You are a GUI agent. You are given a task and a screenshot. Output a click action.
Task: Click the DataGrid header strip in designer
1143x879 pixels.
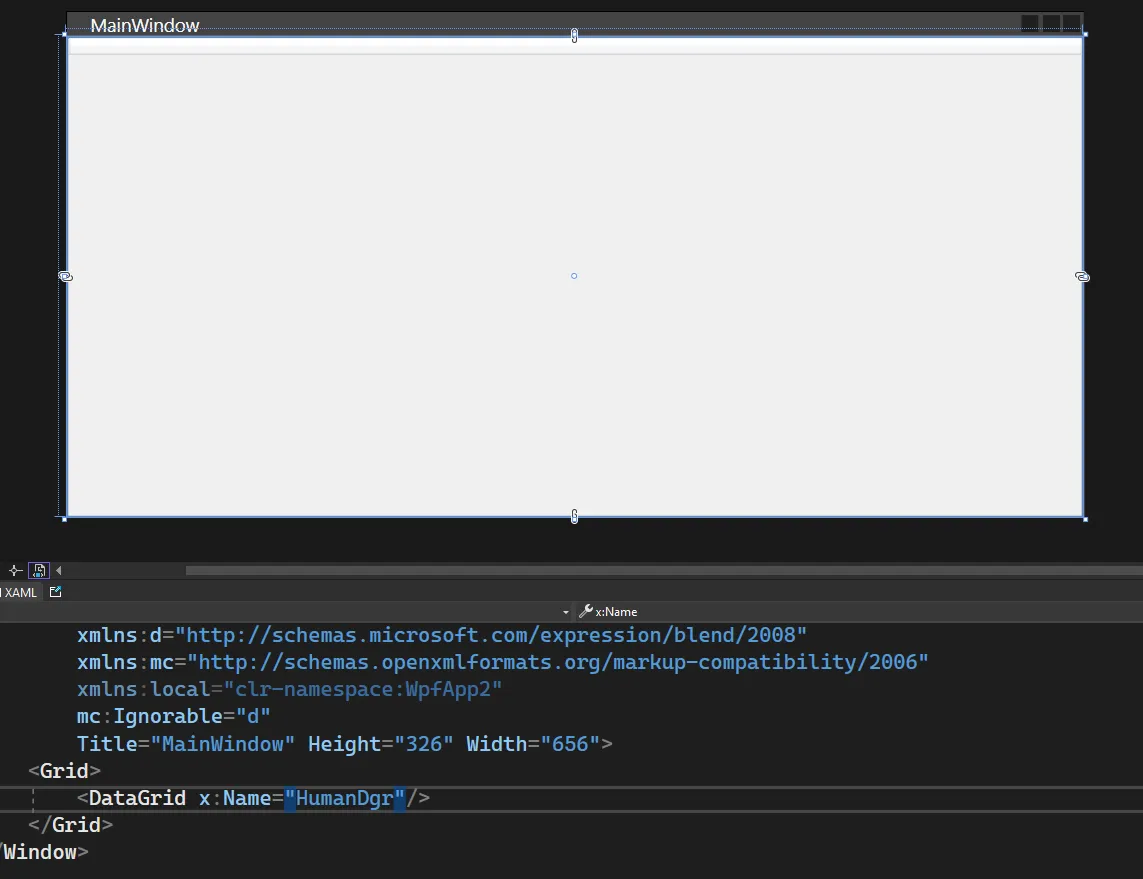click(574, 46)
